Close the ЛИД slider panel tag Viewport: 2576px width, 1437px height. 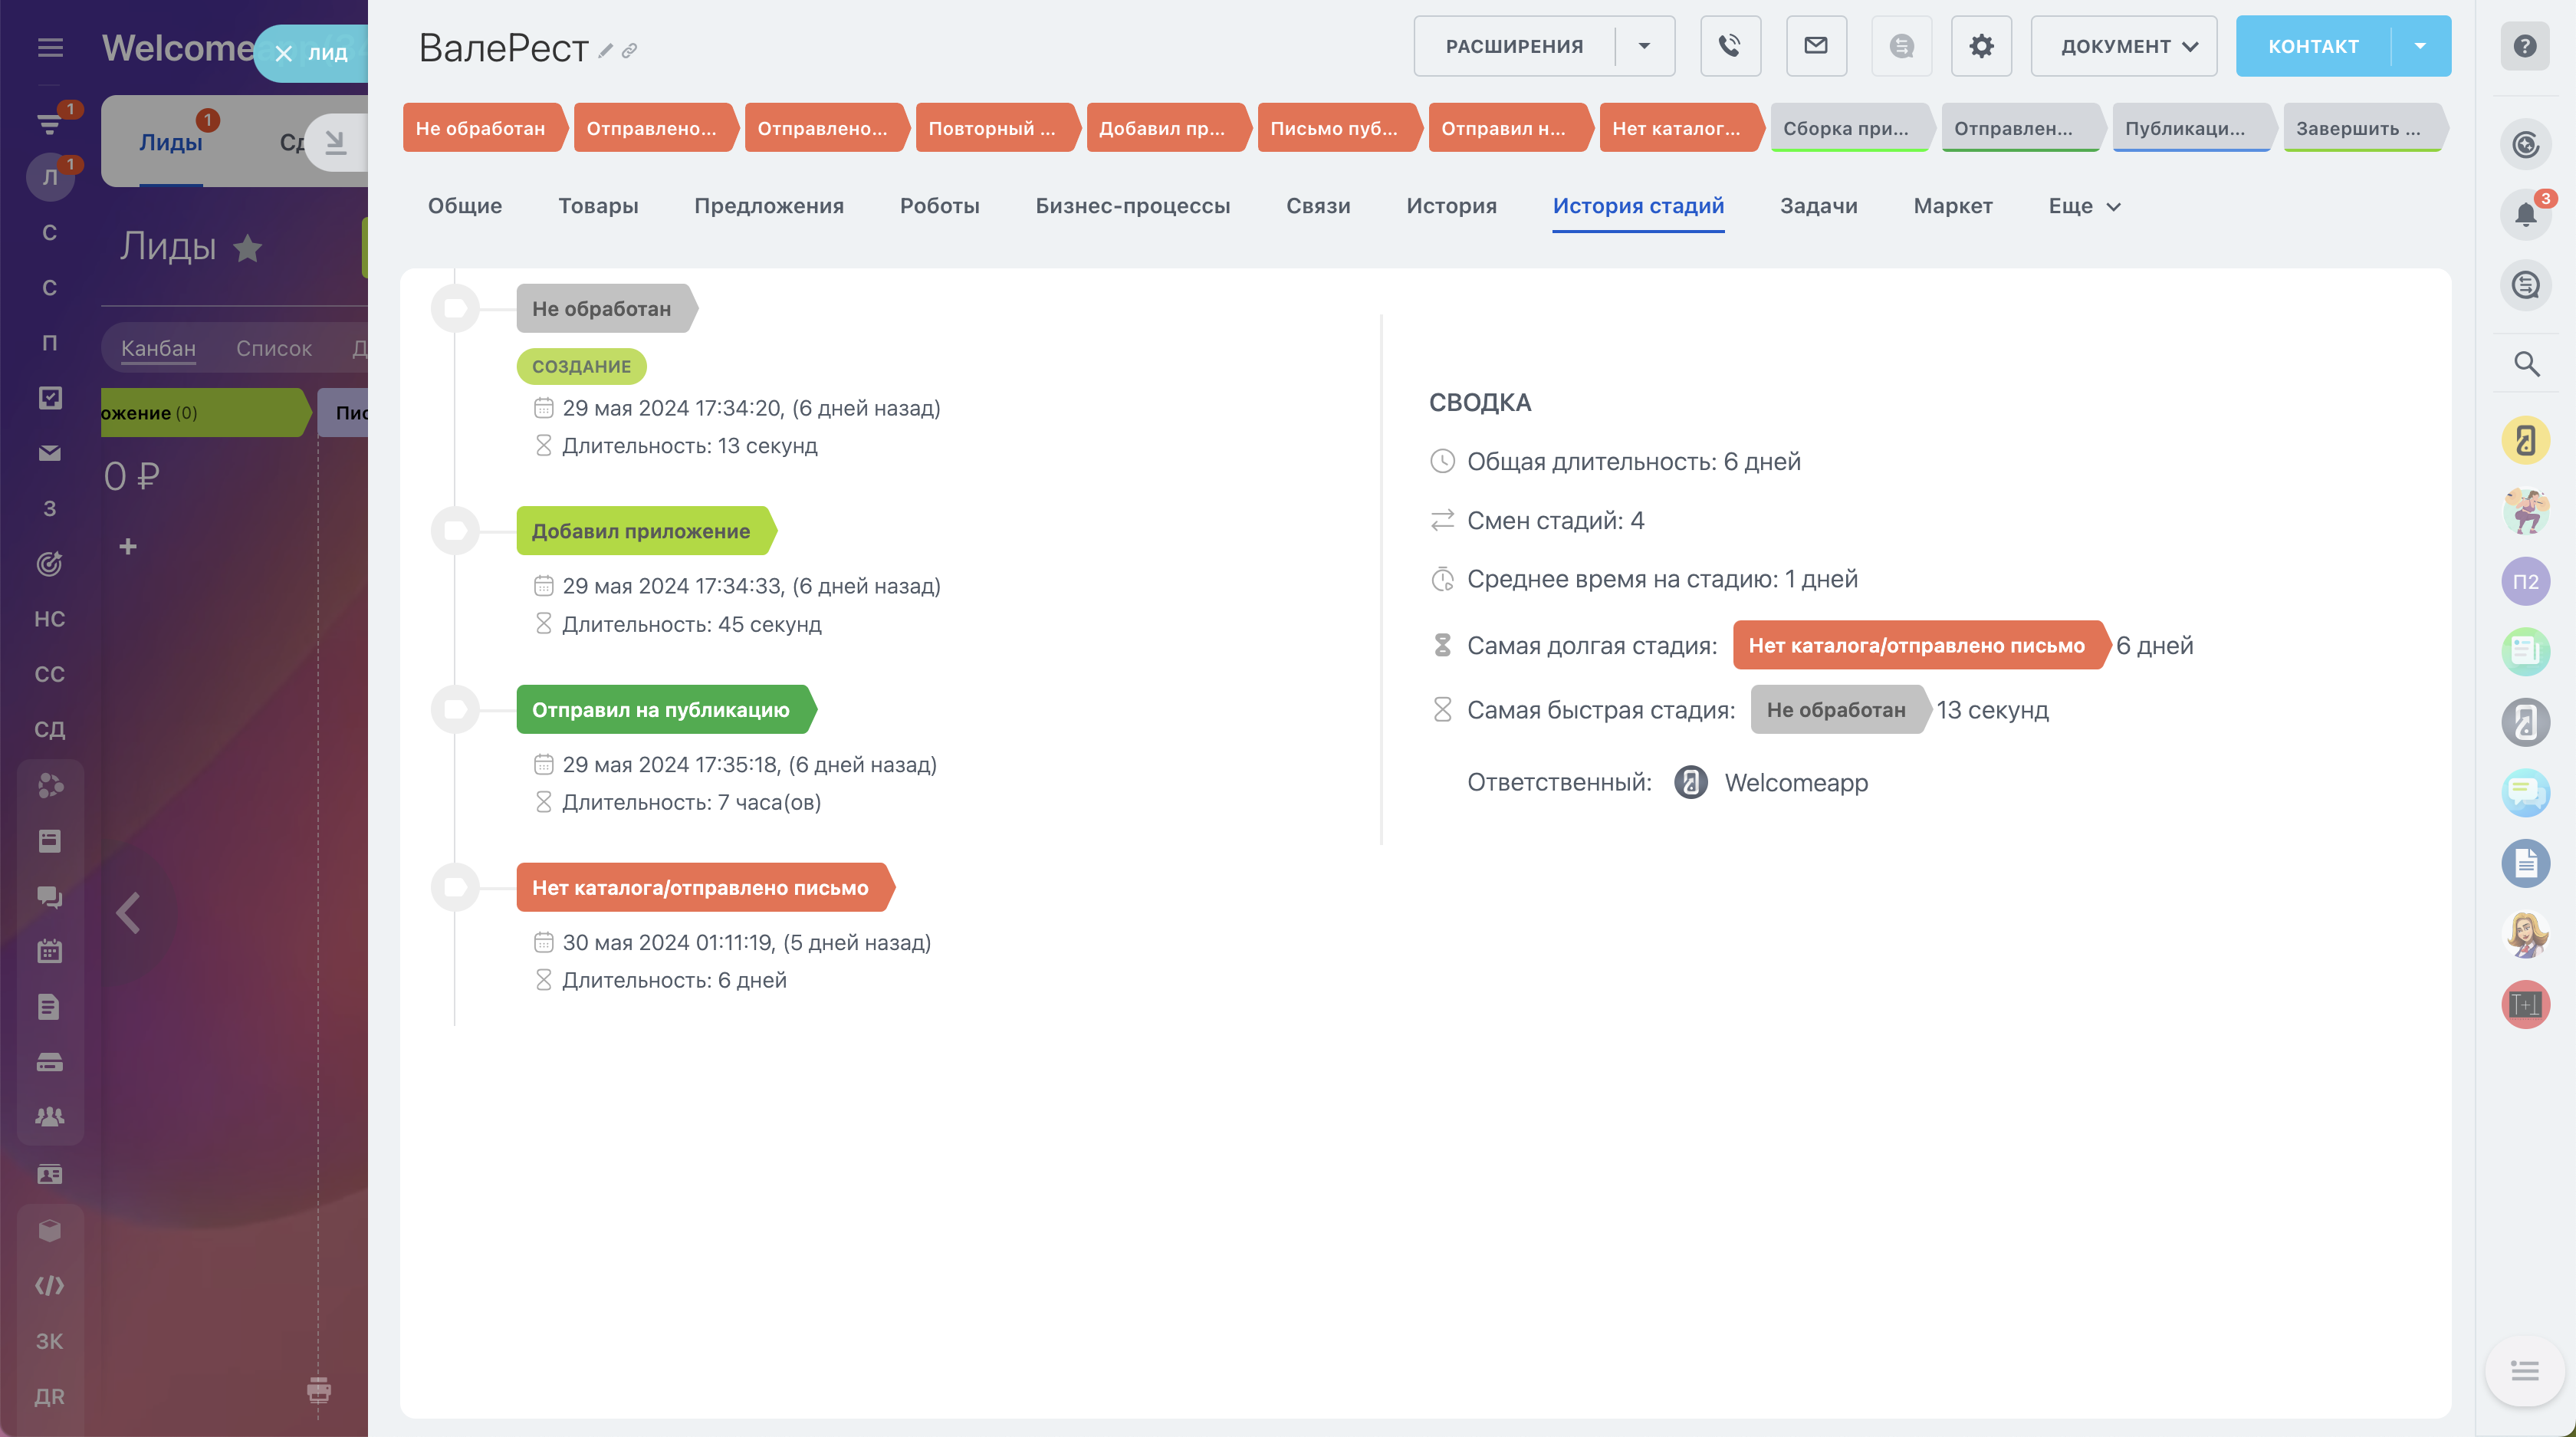(x=284, y=54)
